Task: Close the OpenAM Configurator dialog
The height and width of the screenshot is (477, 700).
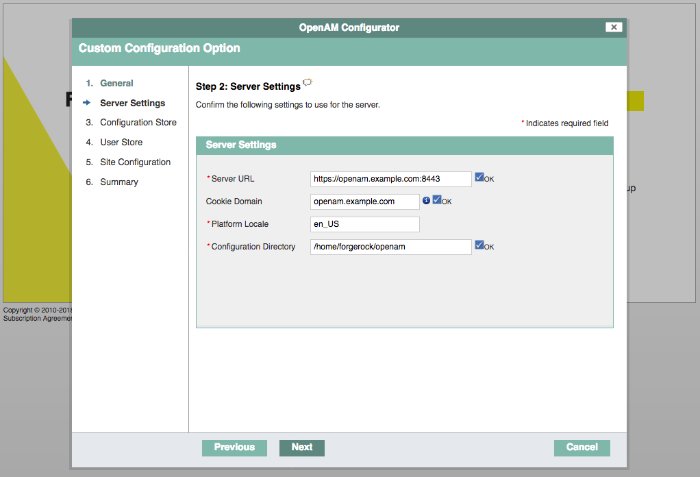Action: pyautogui.click(x=614, y=27)
